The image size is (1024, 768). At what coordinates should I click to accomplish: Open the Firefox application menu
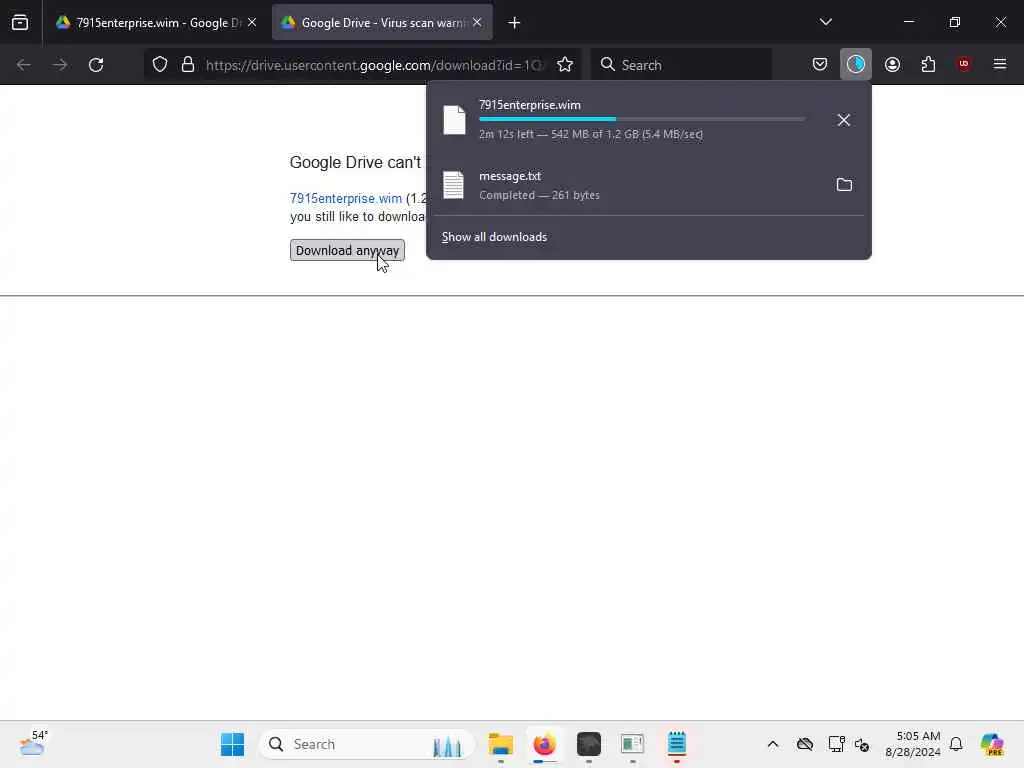(1000, 64)
